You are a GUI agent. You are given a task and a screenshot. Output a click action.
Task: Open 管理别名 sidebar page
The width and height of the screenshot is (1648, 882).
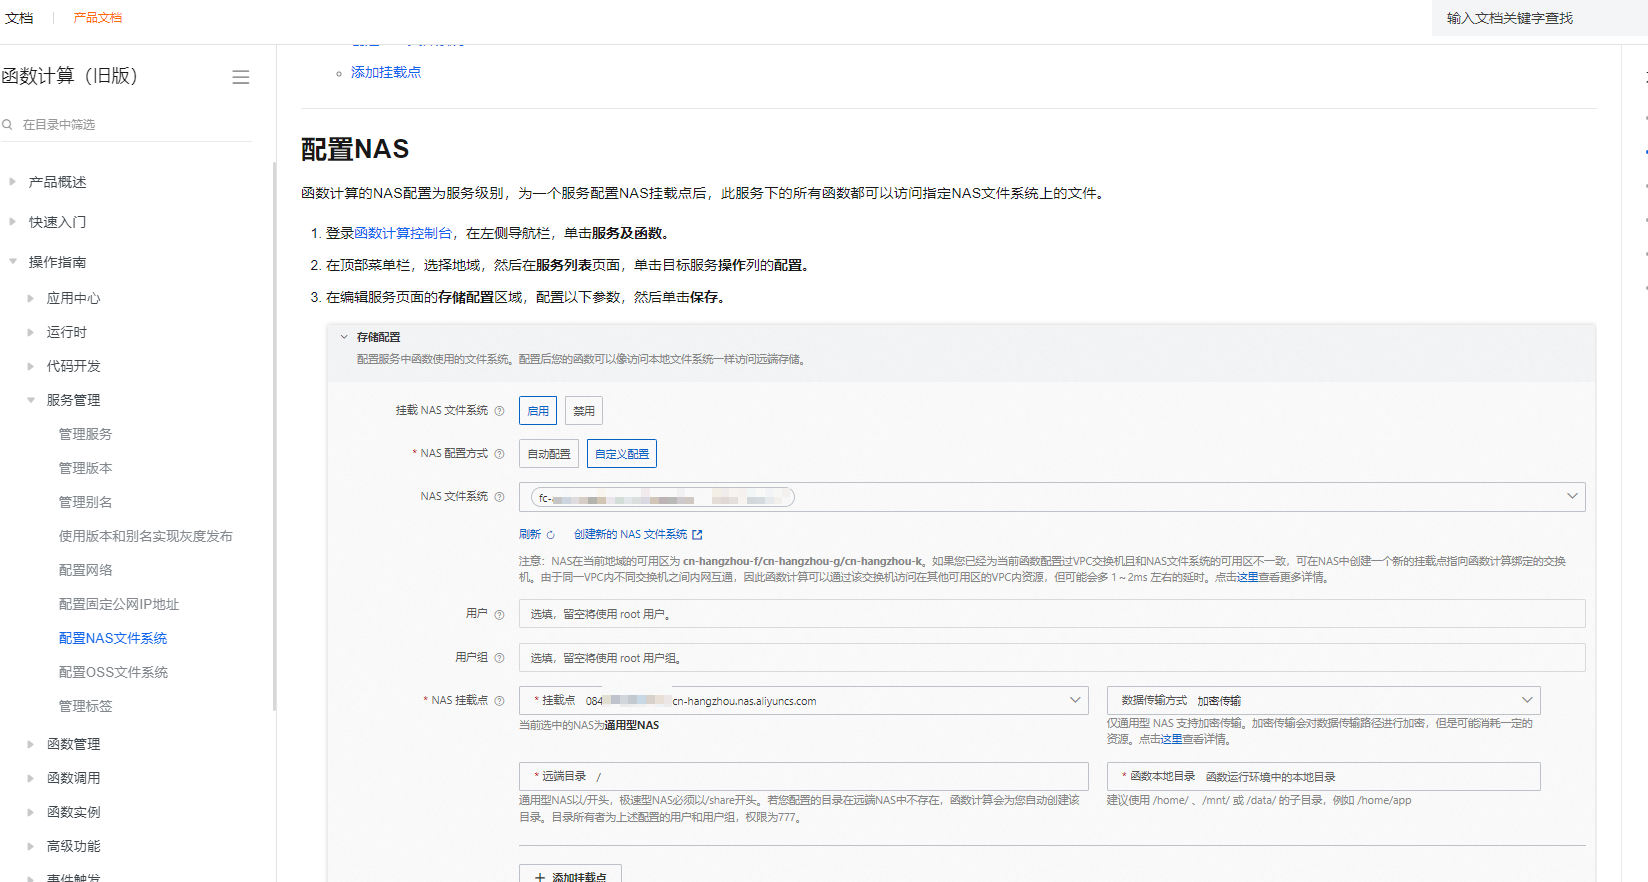[85, 502]
